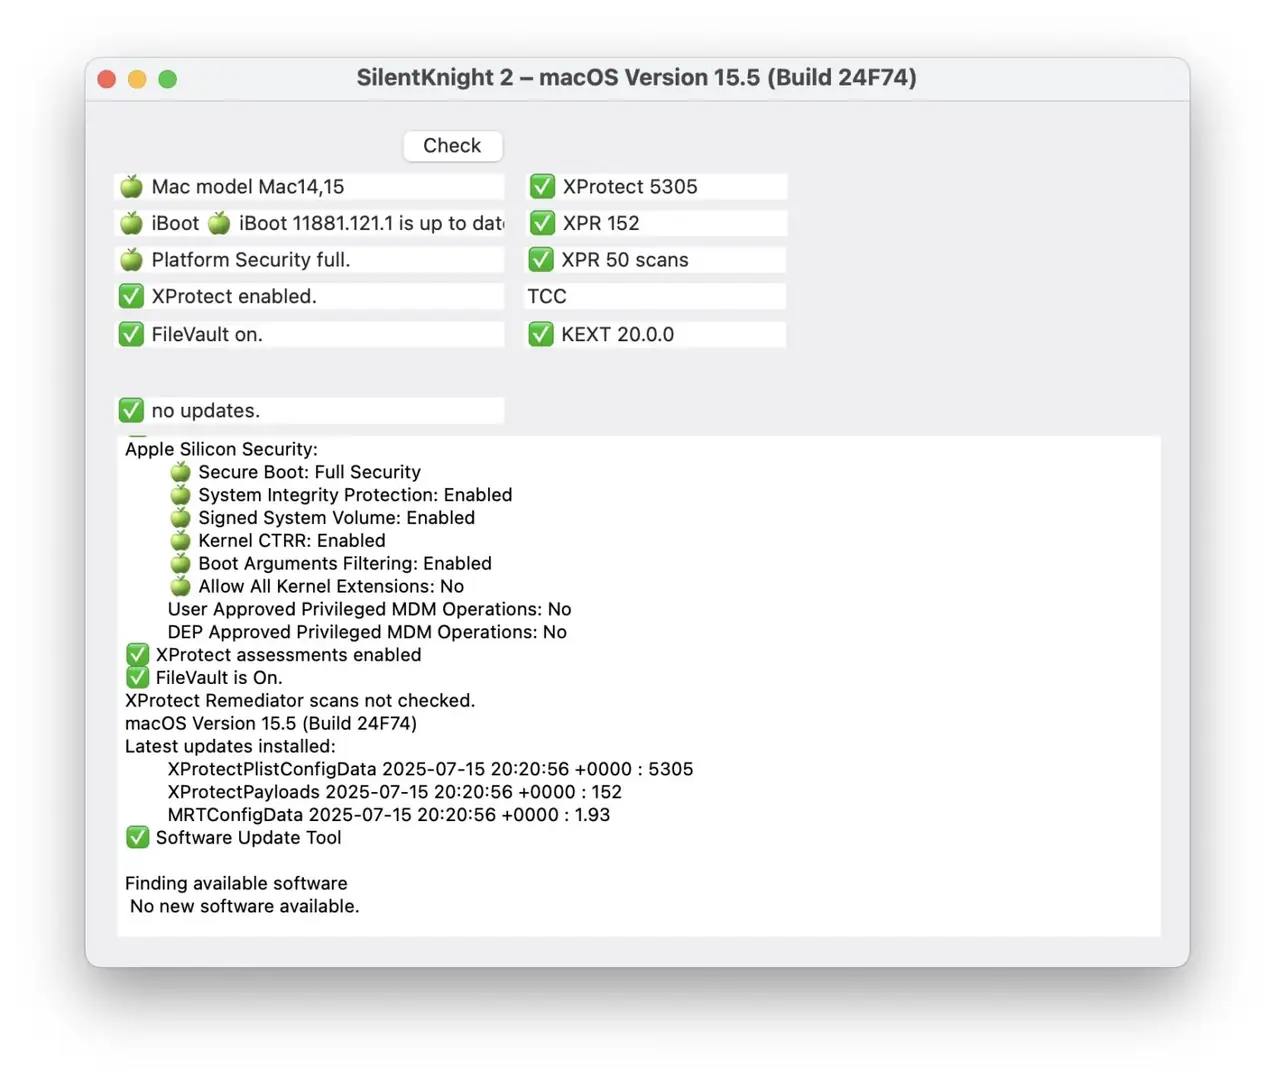Click checkmark beside Software Update Tool
The height and width of the screenshot is (1080, 1275).
coord(137,838)
